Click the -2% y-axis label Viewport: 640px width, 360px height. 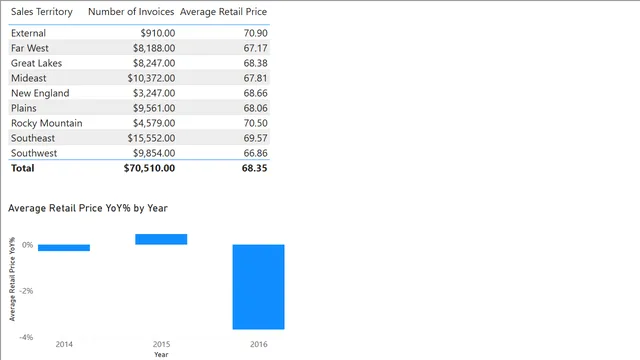pos(26,291)
